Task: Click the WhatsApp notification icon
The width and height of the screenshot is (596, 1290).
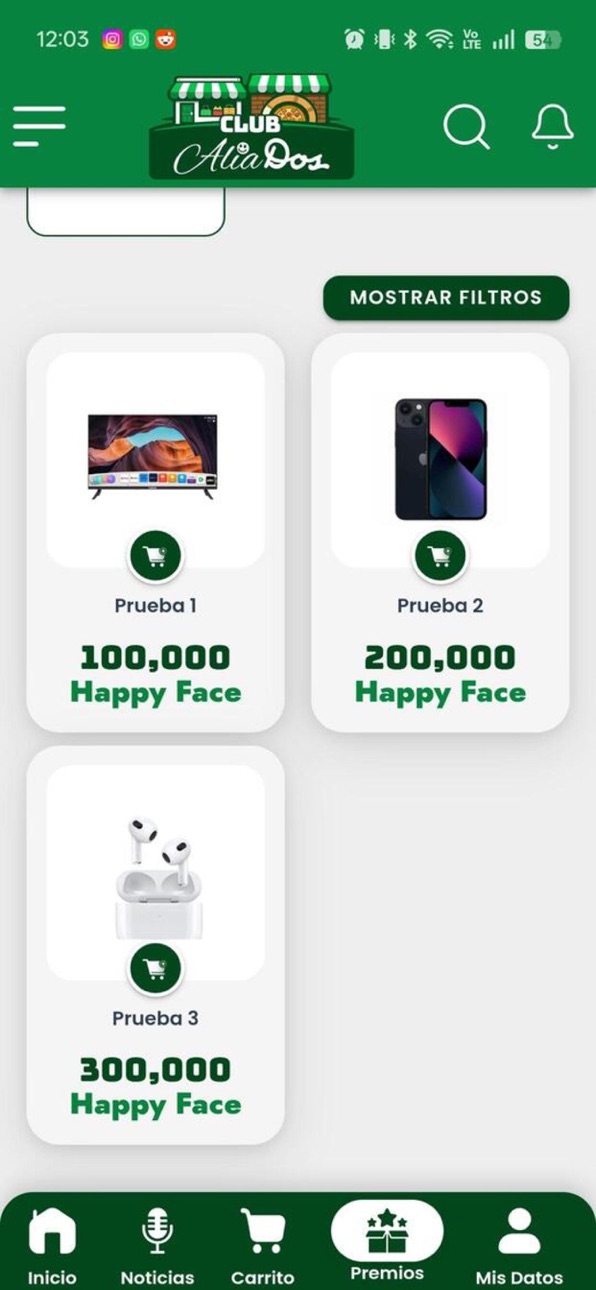Action: pyautogui.click(x=139, y=39)
